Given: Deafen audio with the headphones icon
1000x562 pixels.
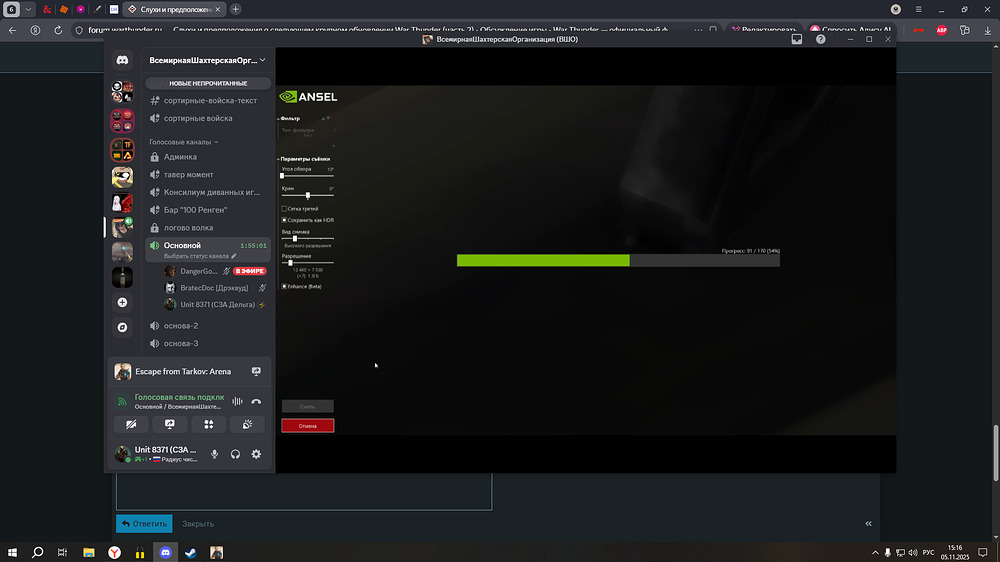Looking at the screenshot, I should (x=235, y=454).
